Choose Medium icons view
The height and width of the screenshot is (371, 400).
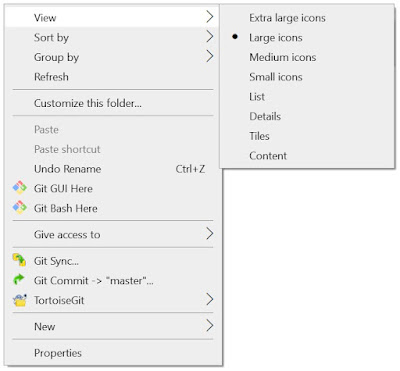[x=283, y=57]
